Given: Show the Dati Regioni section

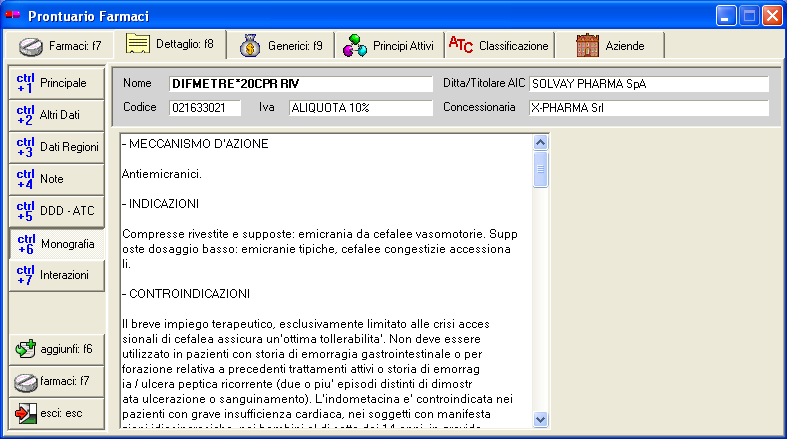Looking at the screenshot, I should [x=56, y=147].
